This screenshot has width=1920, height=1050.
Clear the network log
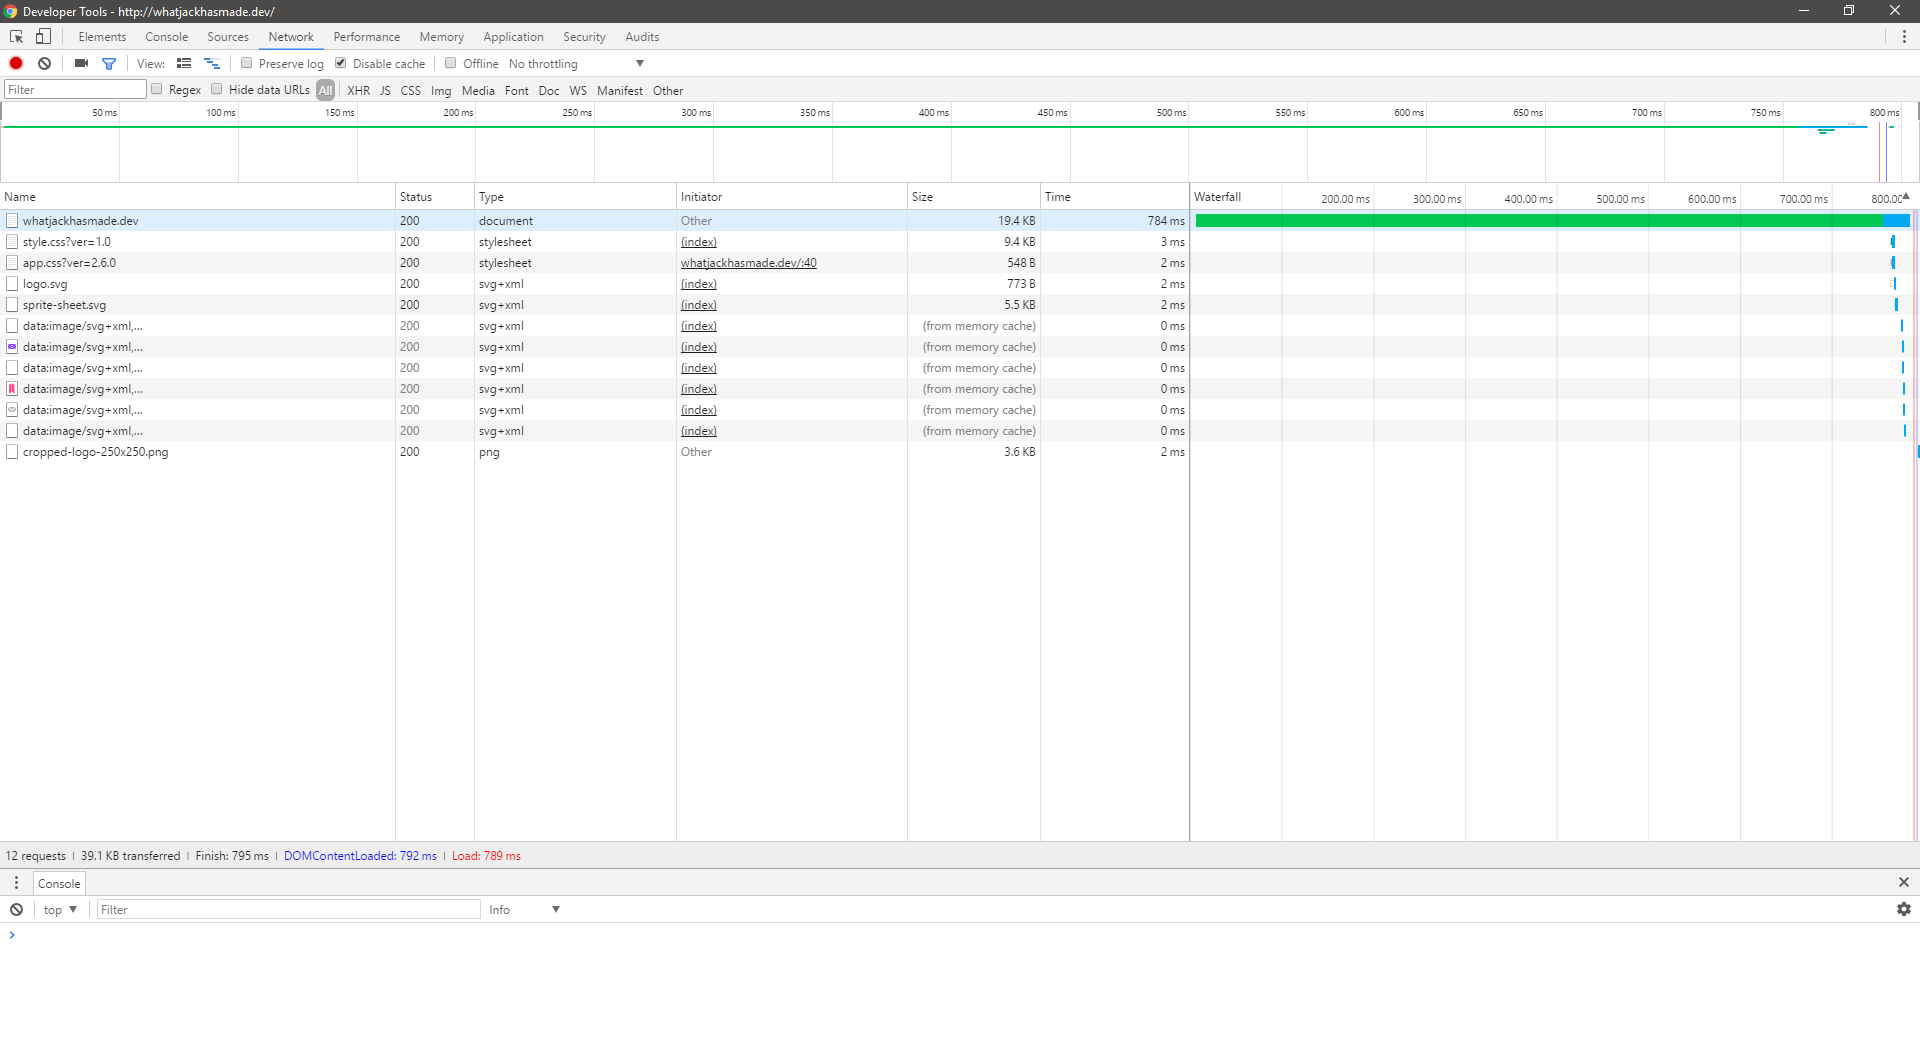tap(44, 63)
